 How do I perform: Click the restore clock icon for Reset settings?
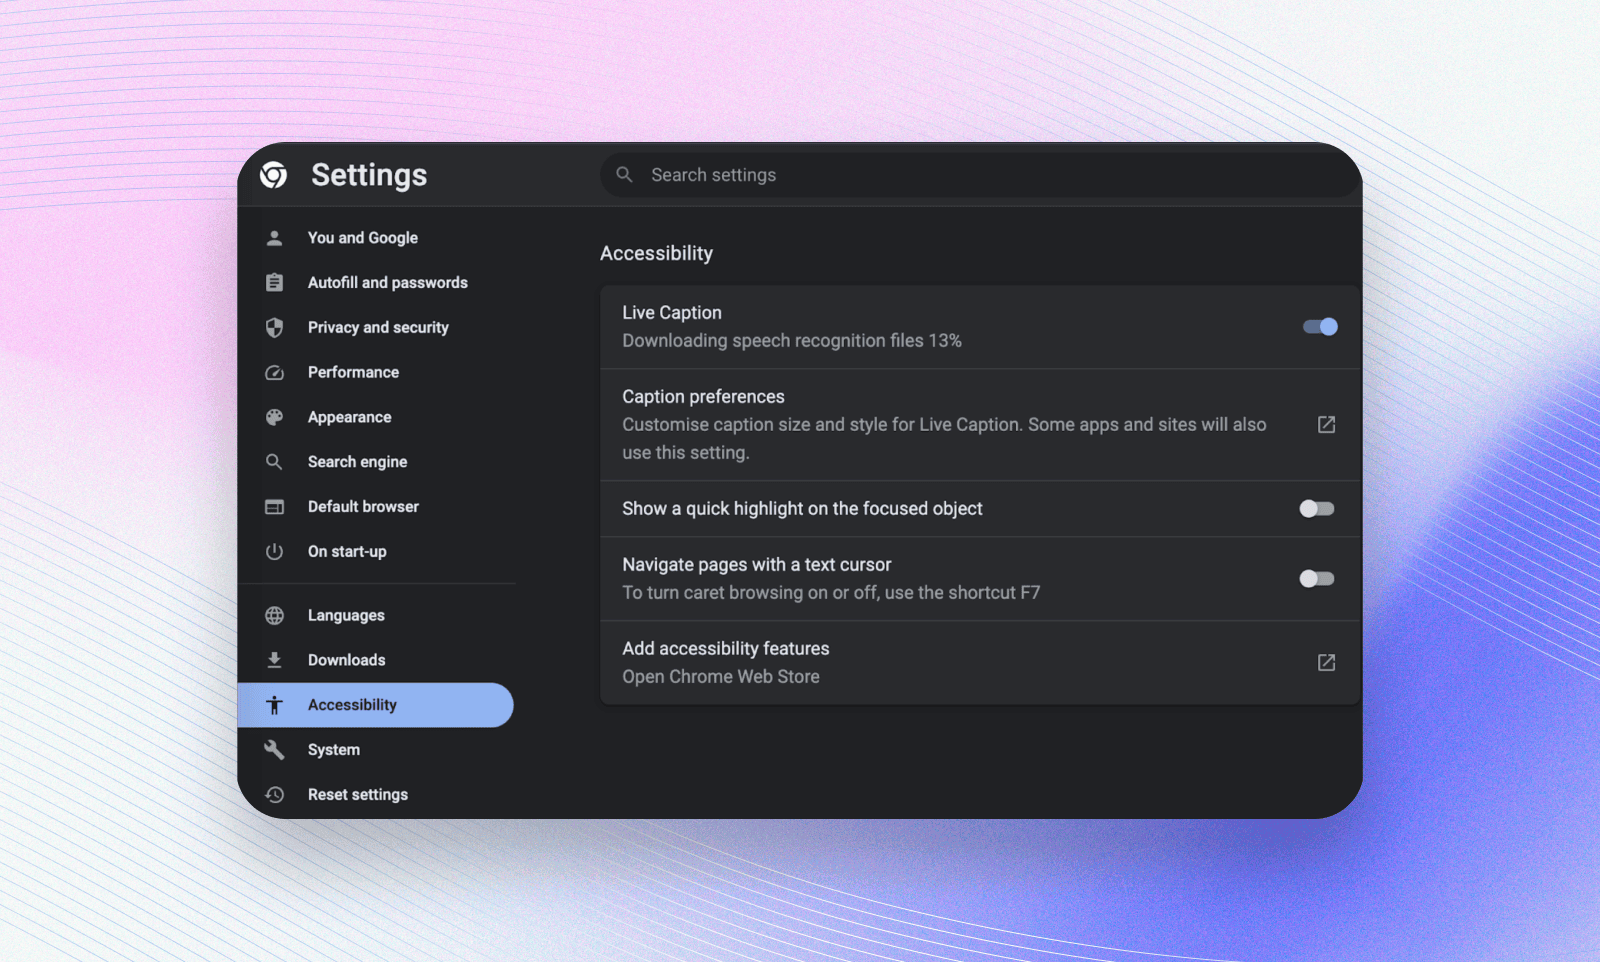click(274, 795)
